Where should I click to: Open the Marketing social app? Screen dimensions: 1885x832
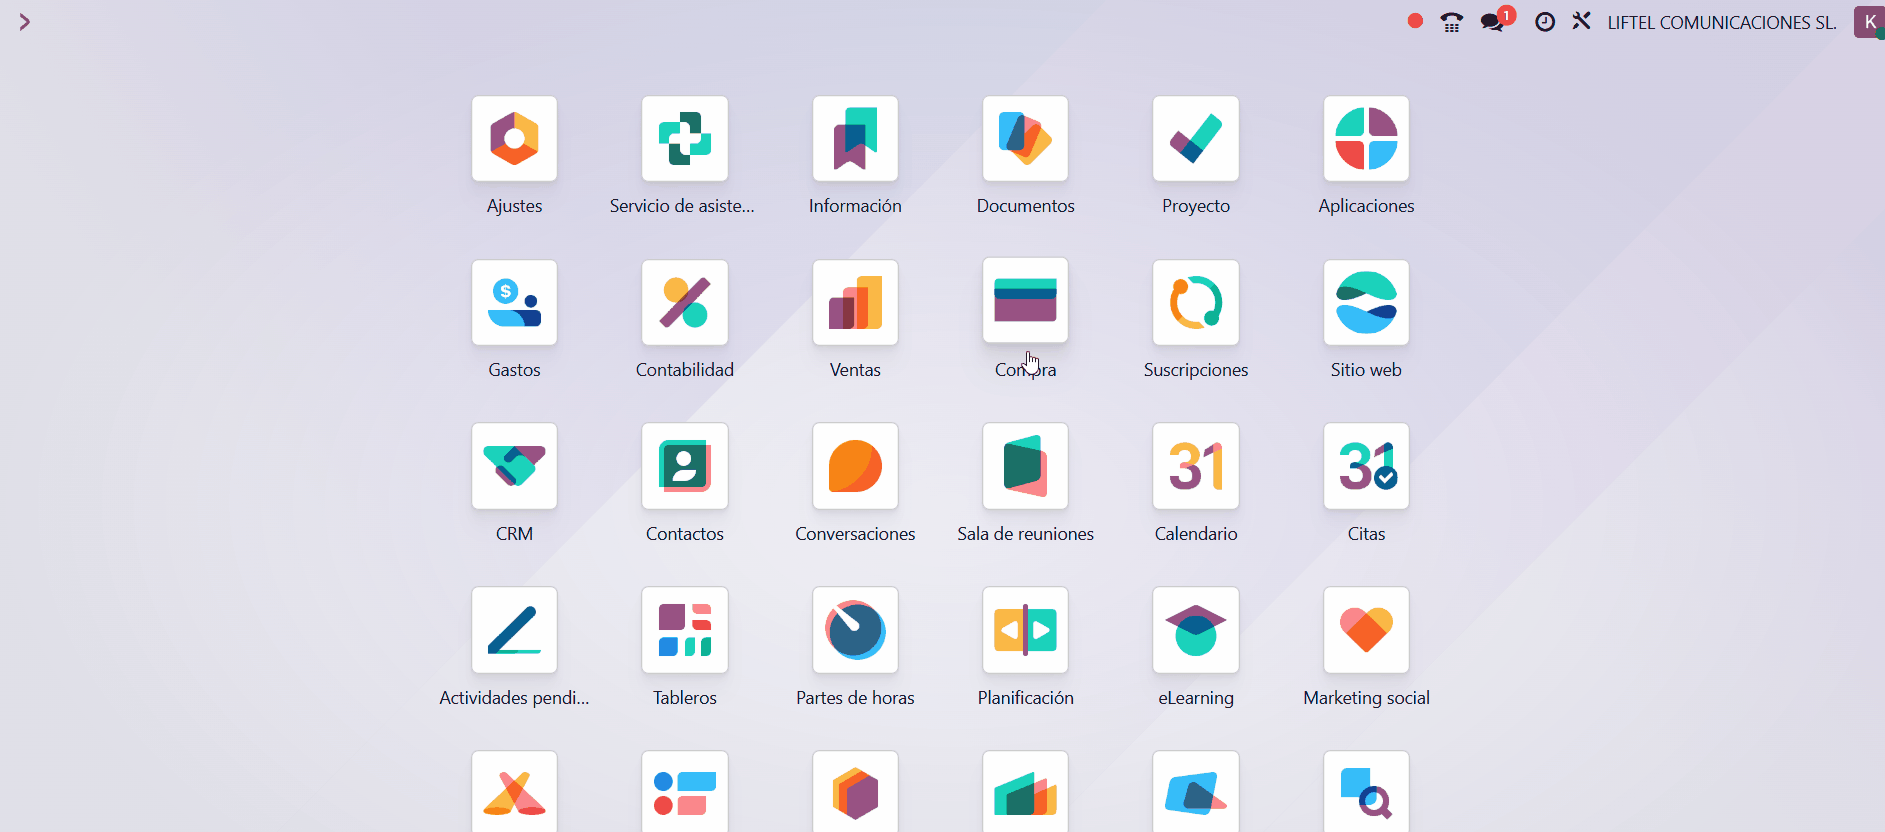click(1366, 631)
